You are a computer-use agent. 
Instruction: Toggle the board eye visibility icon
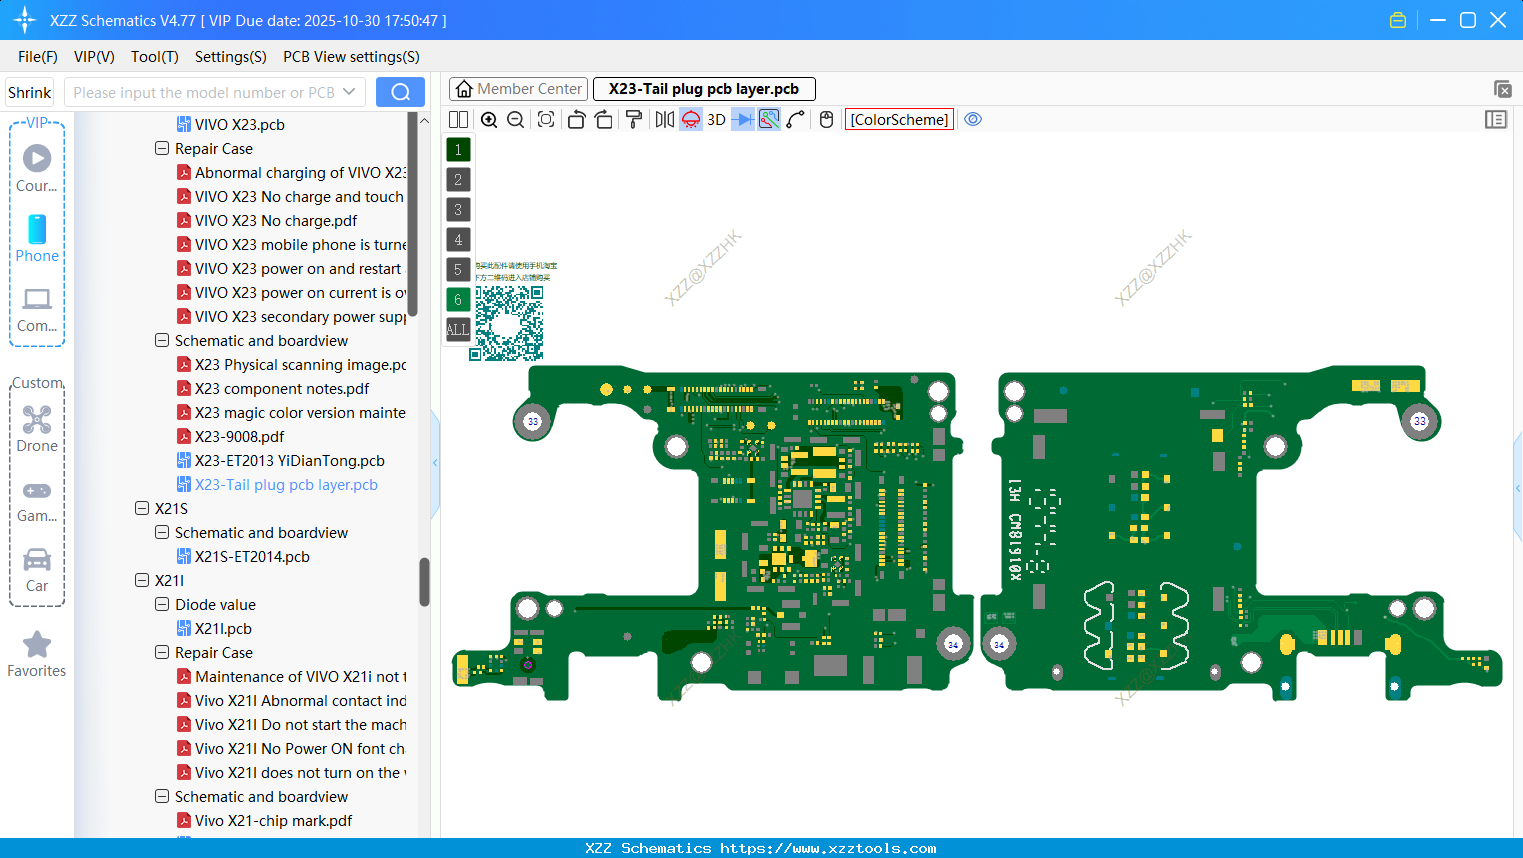click(x=973, y=119)
